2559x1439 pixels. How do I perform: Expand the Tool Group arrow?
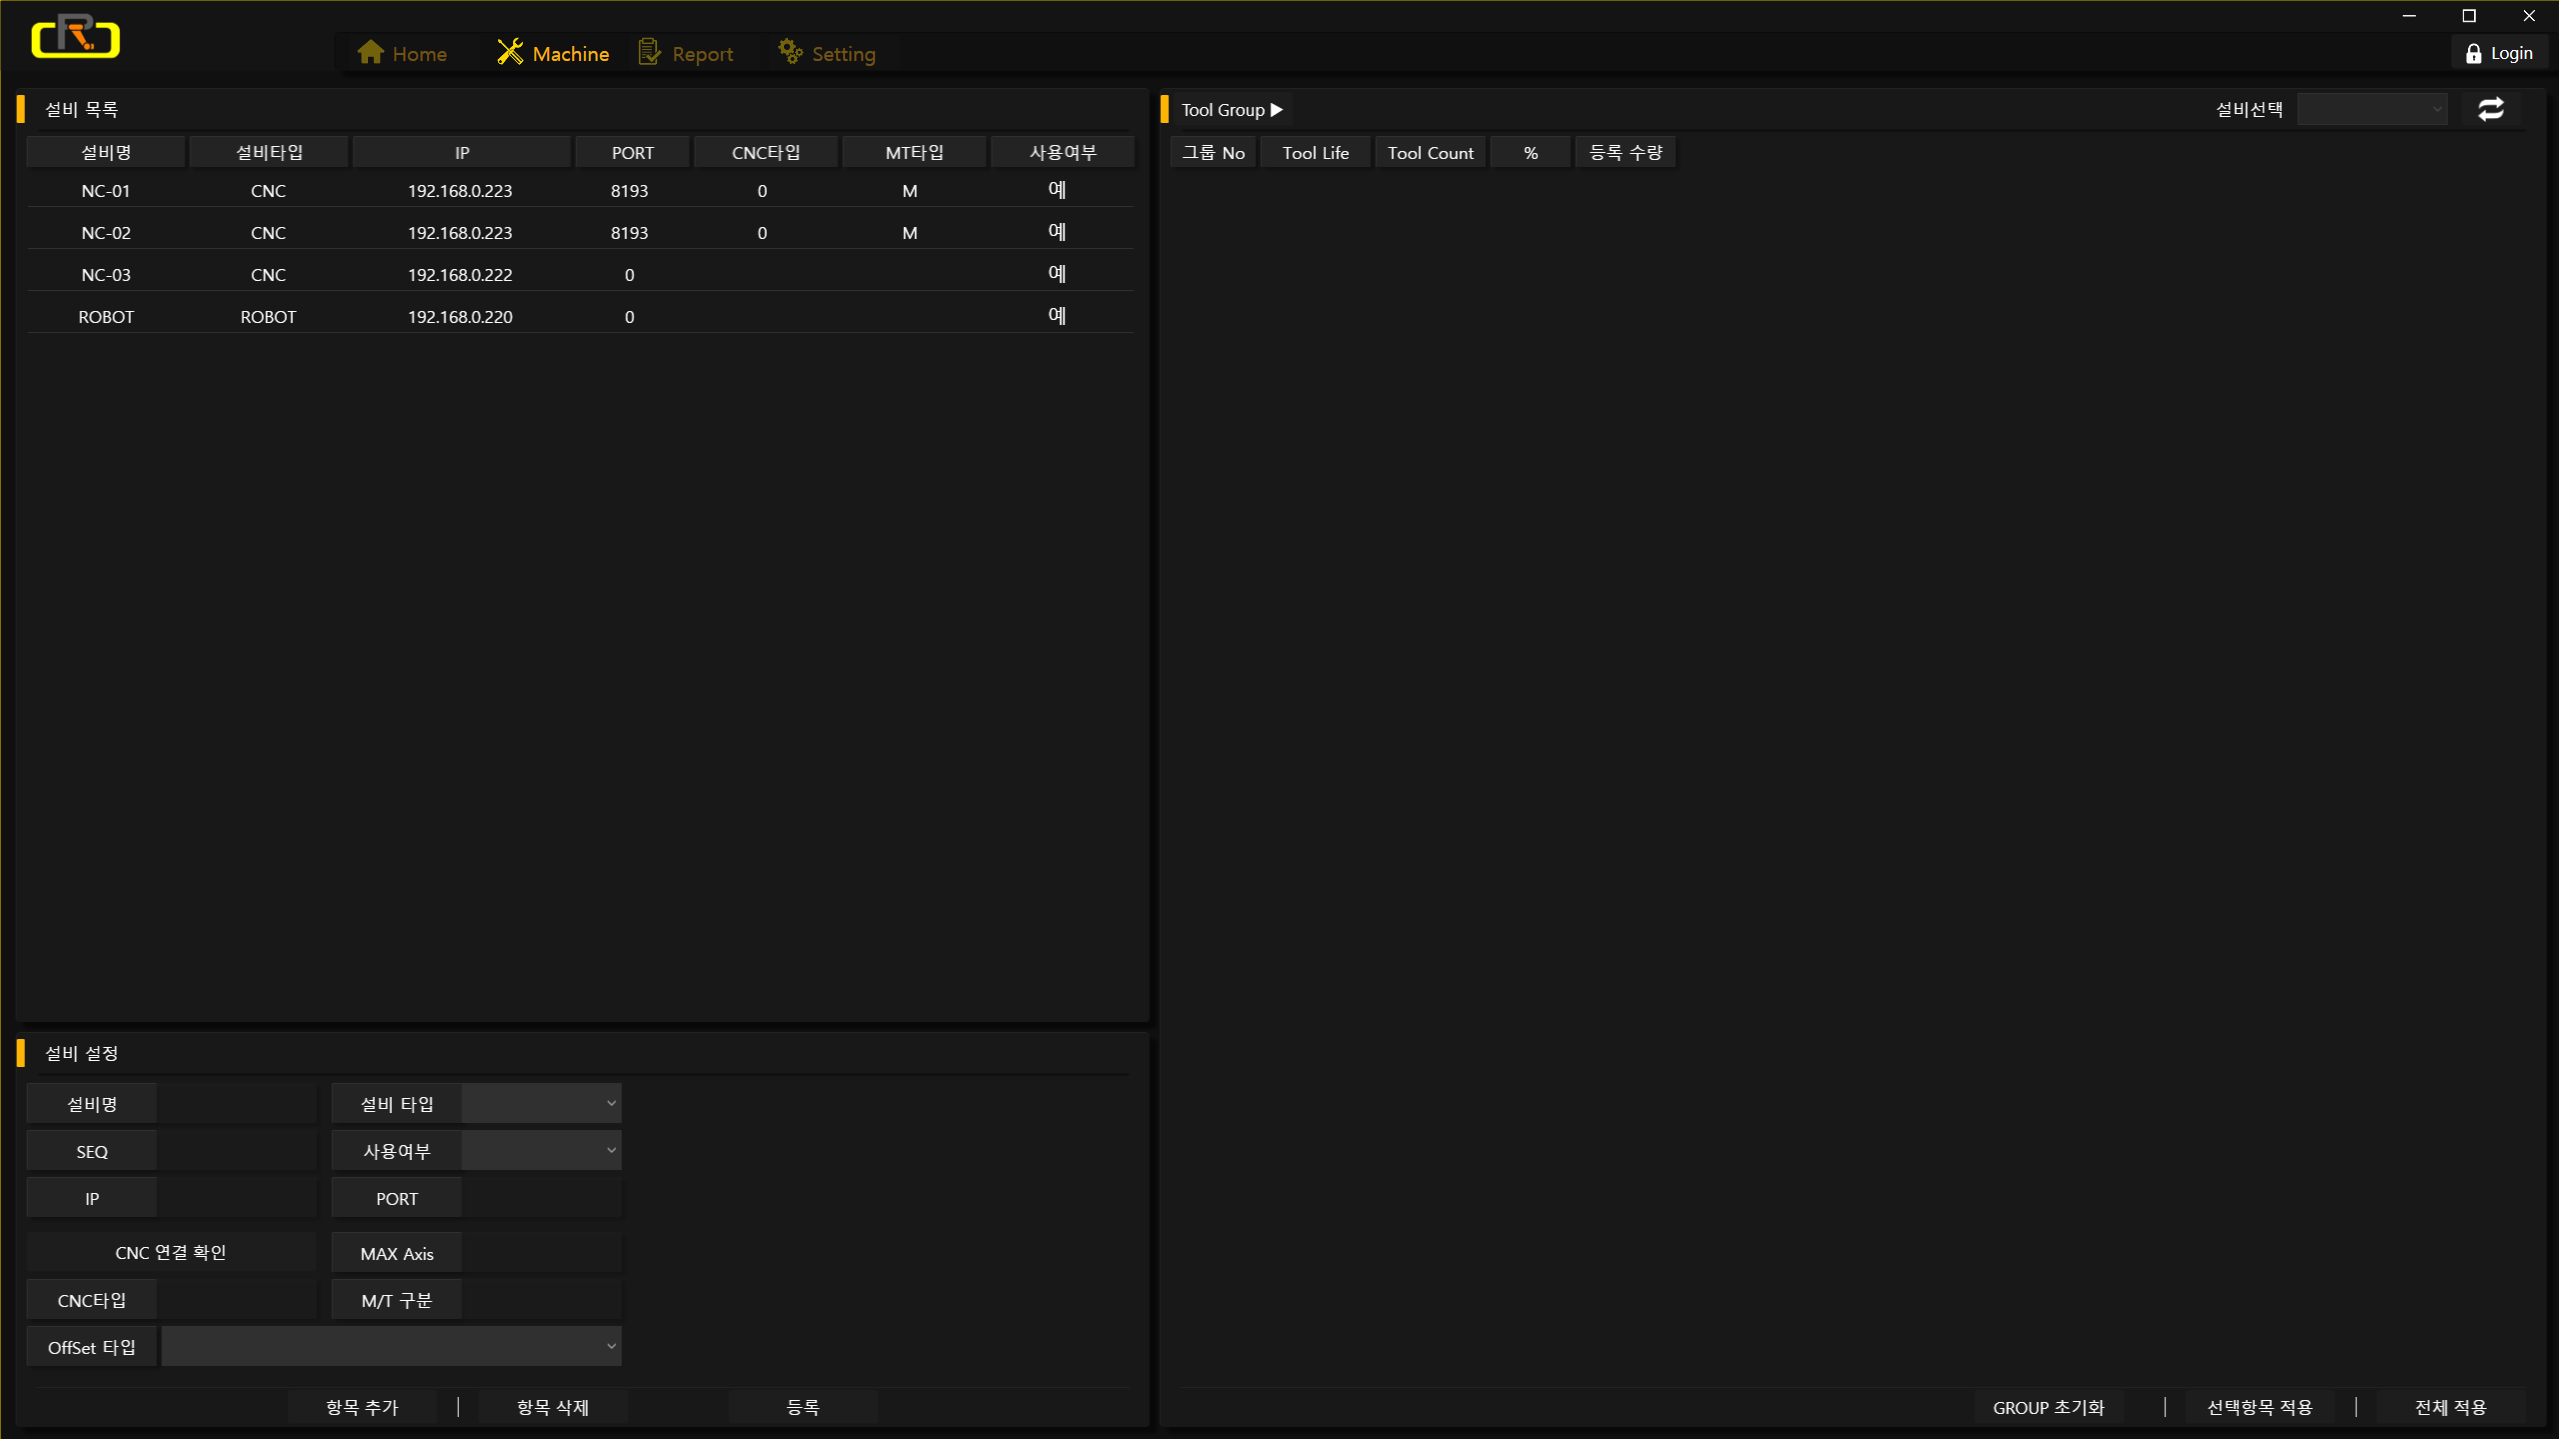click(x=1277, y=110)
